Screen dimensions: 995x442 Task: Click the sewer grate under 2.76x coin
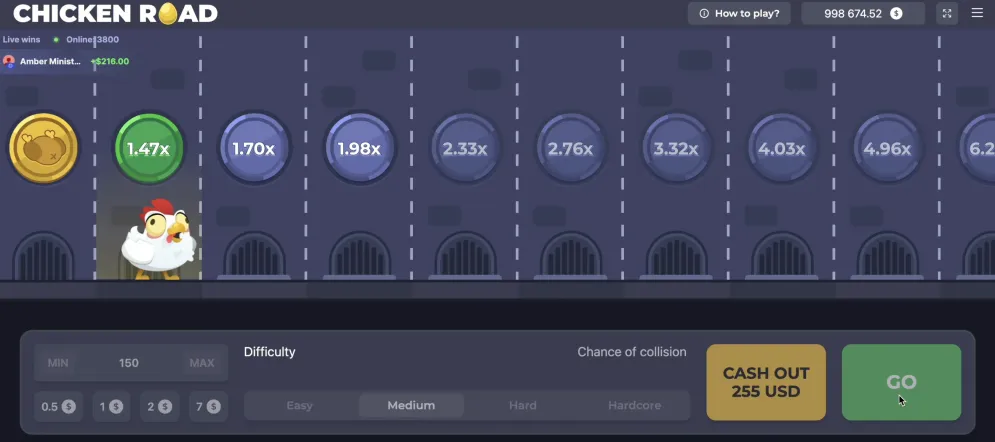(570, 256)
